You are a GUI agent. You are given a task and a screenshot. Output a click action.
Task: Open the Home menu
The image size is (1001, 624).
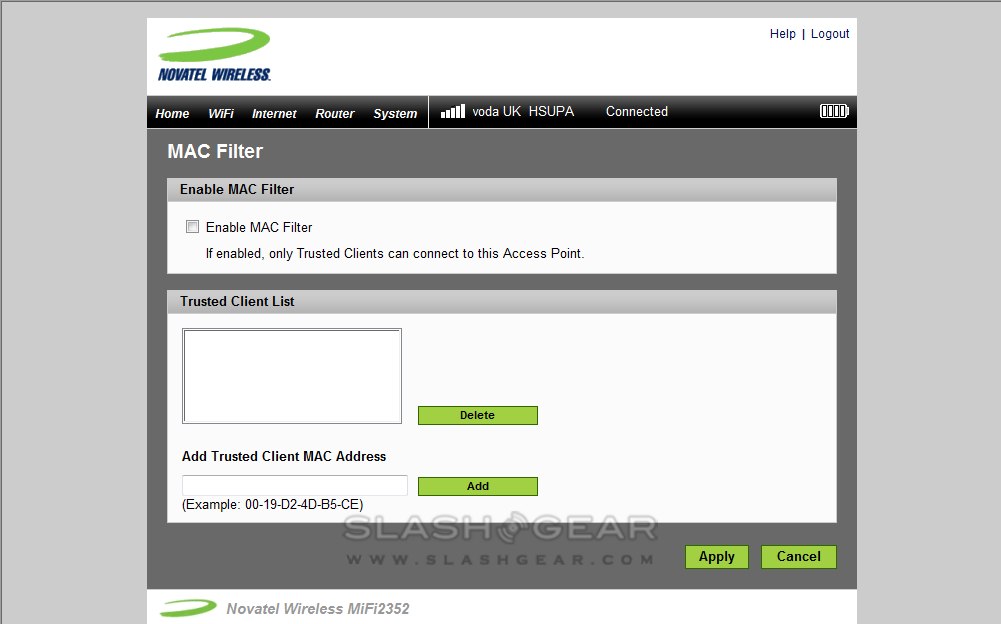coord(172,113)
